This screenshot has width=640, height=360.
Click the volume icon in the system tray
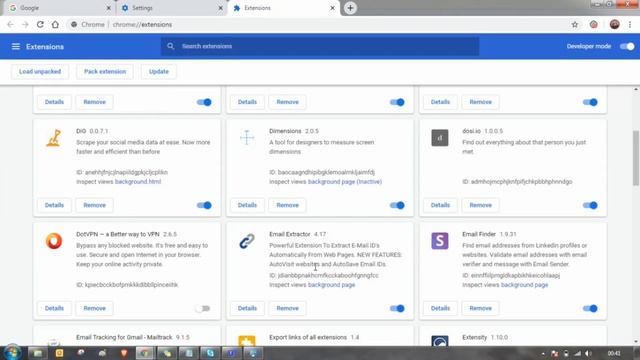point(588,353)
